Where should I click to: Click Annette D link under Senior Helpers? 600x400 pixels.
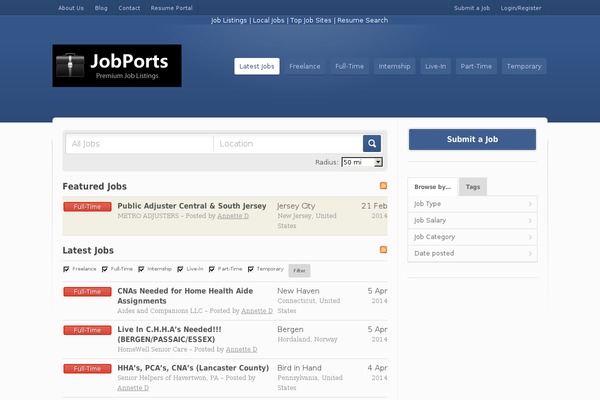click(133, 388)
